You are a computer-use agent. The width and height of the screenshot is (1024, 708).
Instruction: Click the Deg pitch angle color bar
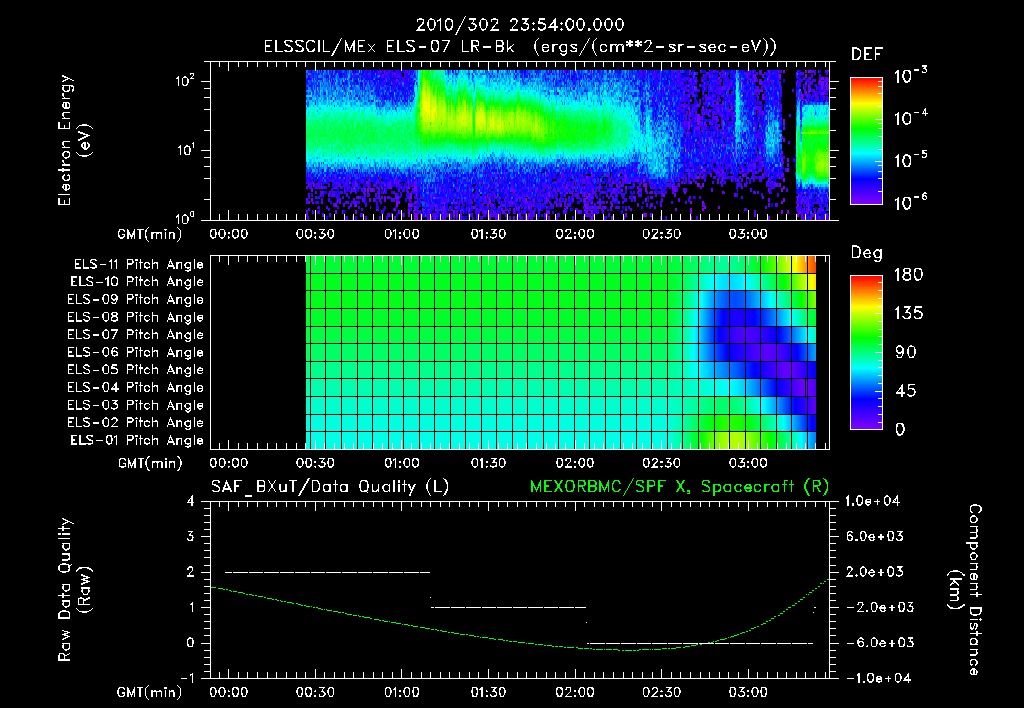pos(866,352)
